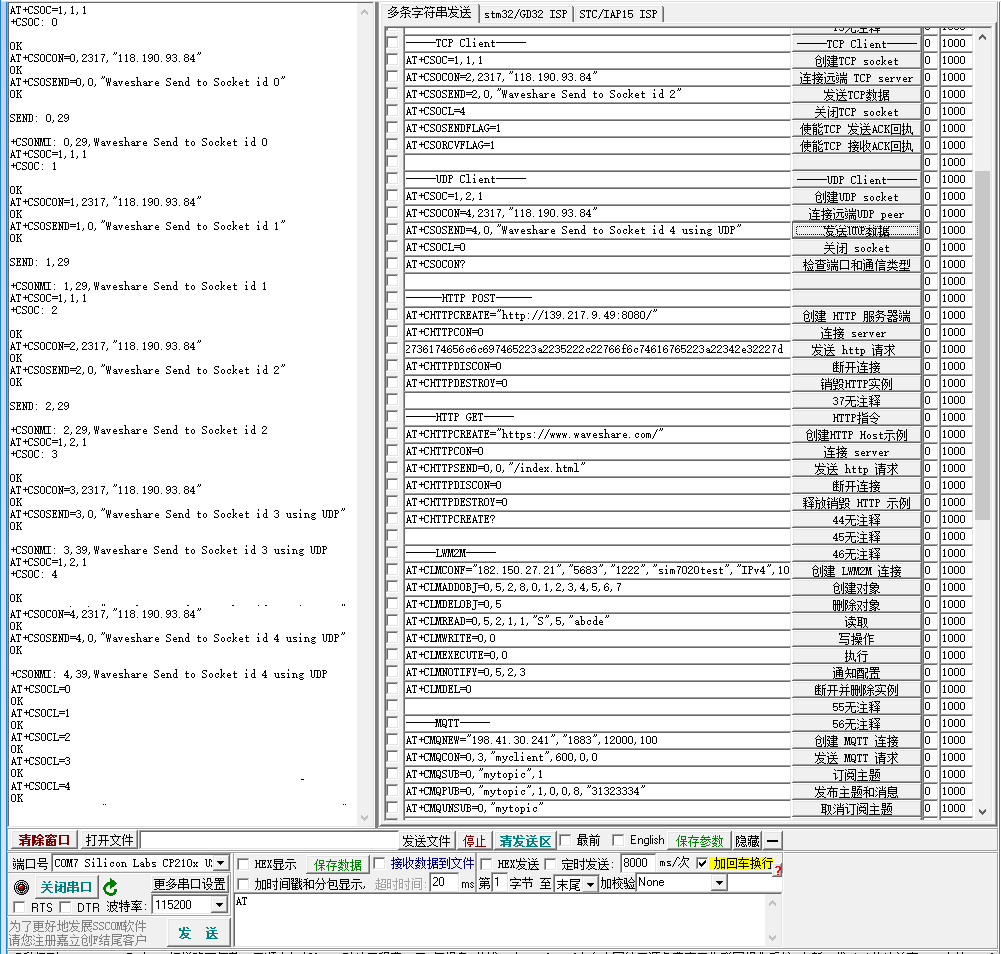The height and width of the screenshot is (954, 1001).
Task: Click the AT send text area
Action: [500, 920]
